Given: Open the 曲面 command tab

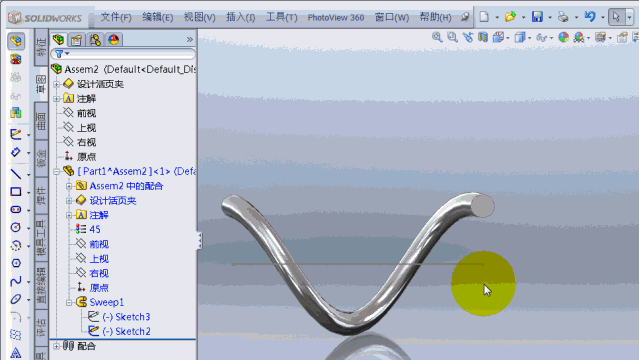Looking at the screenshot, I should coord(41,121).
